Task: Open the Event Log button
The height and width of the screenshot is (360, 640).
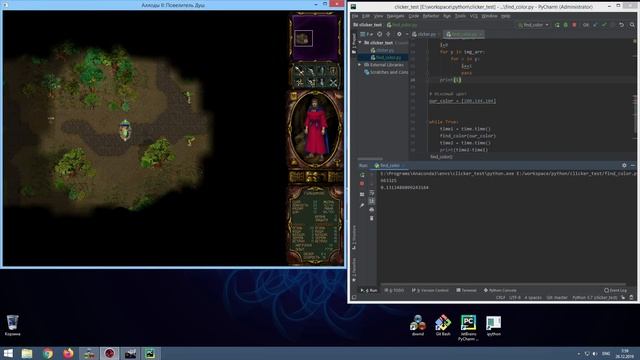Action: tap(616, 290)
